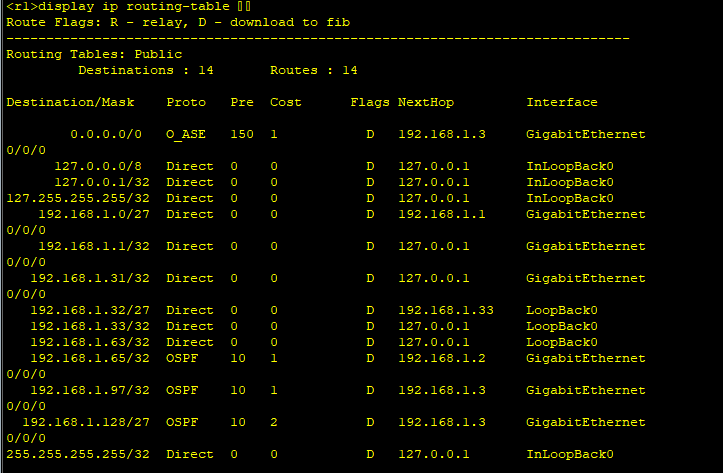Select the 192.168.1.1/32 destination
The height and width of the screenshot is (473, 723).
[x=94, y=246]
